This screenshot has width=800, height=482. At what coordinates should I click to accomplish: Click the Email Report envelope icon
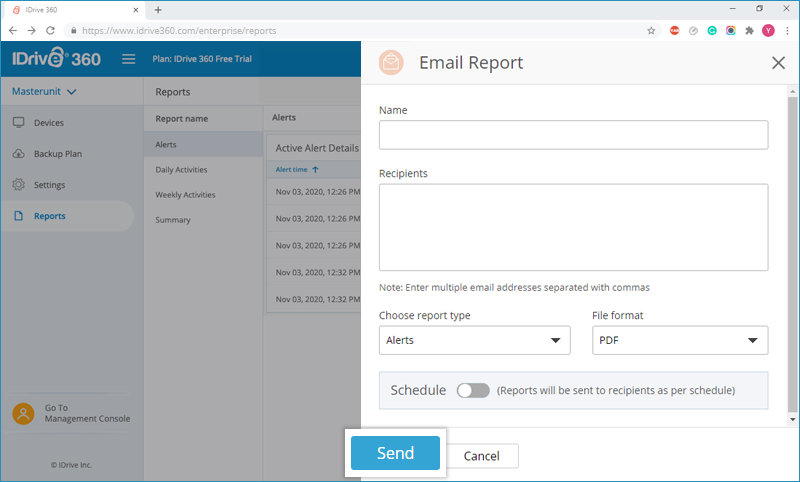pyautogui.click(x=391, y=62)
